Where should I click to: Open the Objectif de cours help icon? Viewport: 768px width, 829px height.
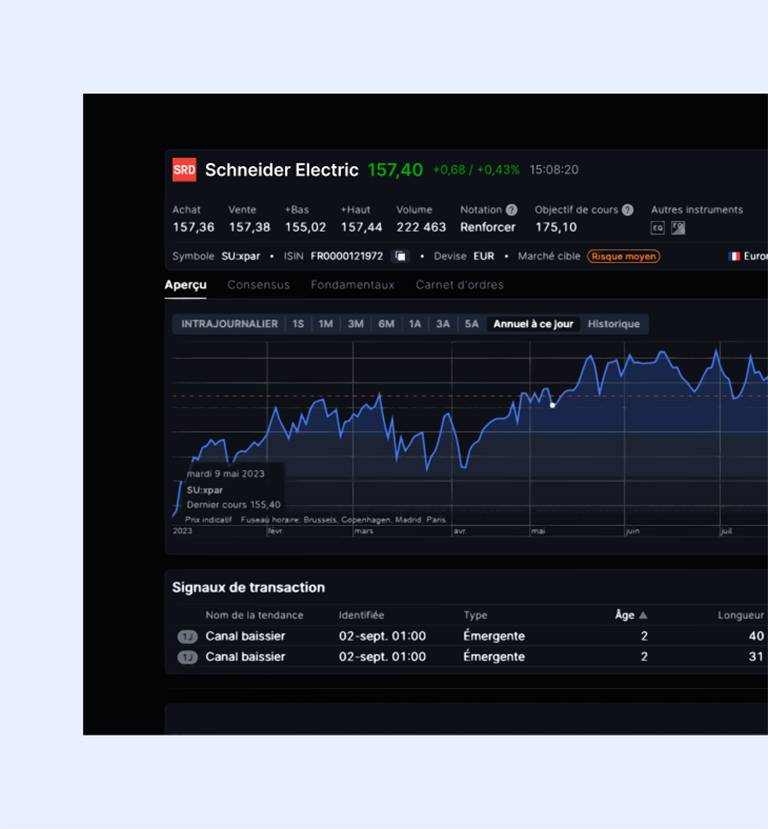[x=627, y=210]
